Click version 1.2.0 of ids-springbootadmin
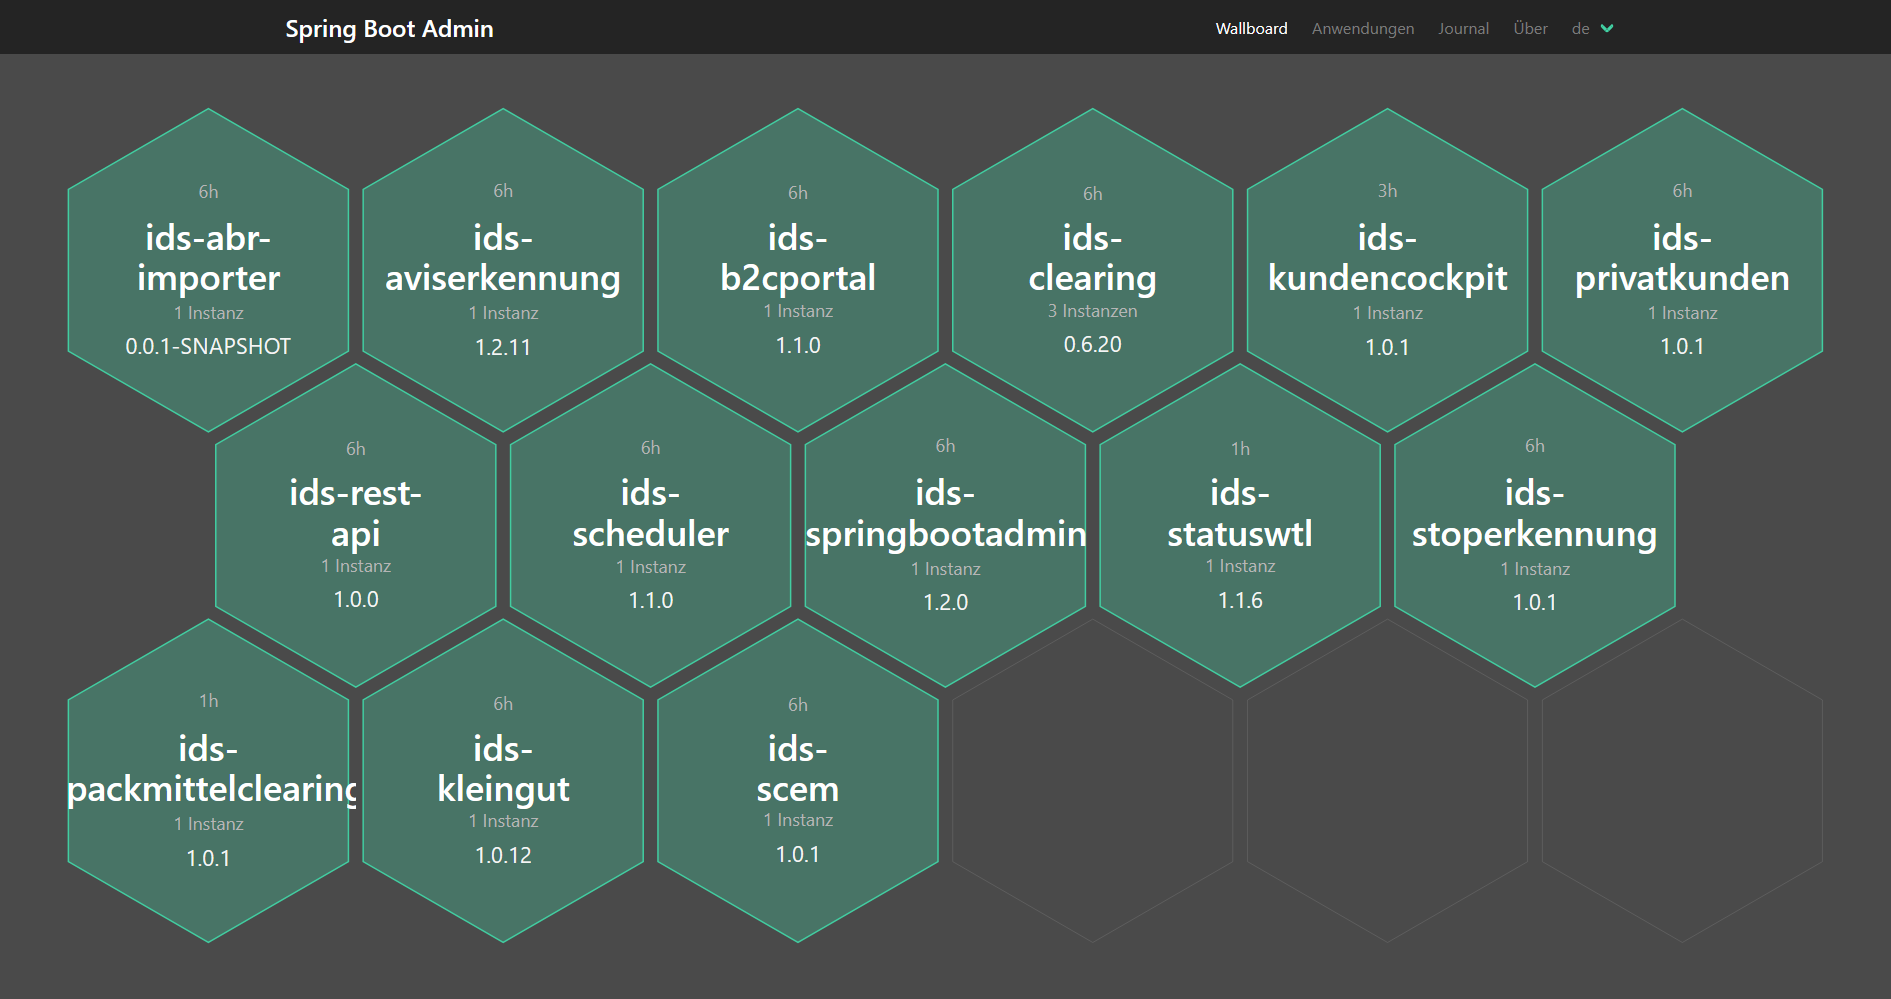This screenshot has height=999, width=1891. point(945,602)
